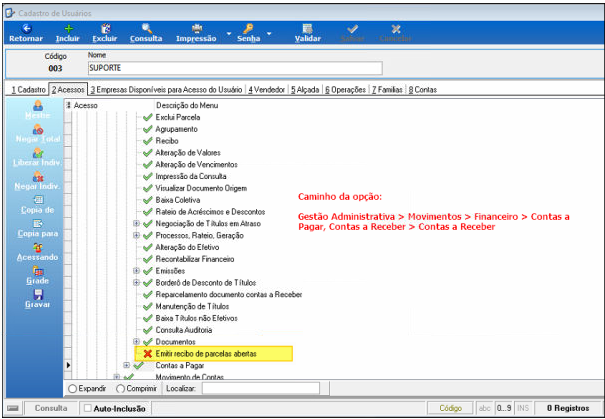
Task: Click the Código status bar button
Action: coord(450,408)
